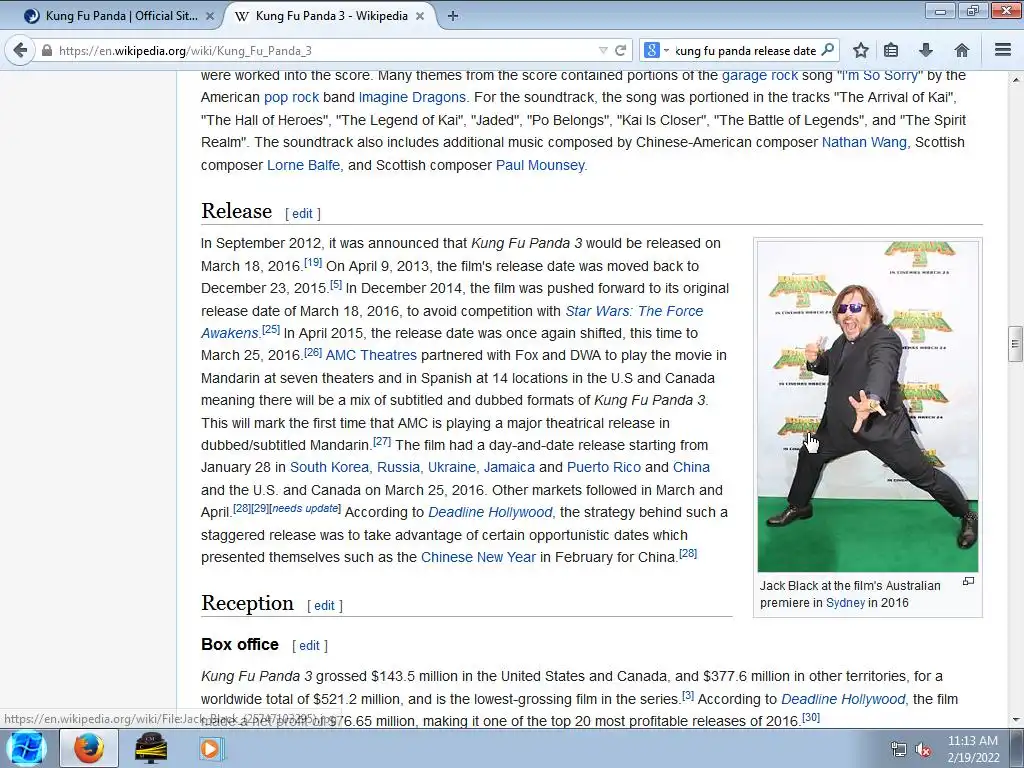Open the Sydney link in the caption
Viewport: 1024px width, 768px height.
click(845, 603)
